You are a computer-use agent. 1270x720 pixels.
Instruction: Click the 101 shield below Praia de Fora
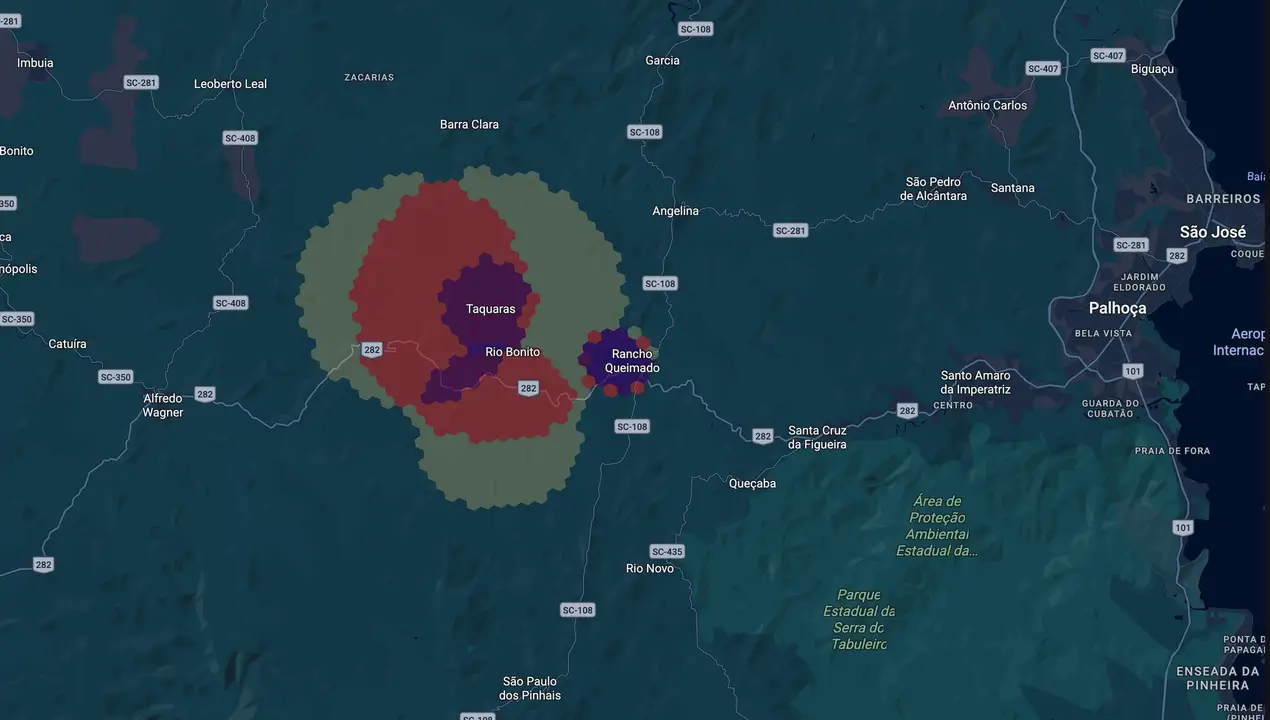point(1183,527)
